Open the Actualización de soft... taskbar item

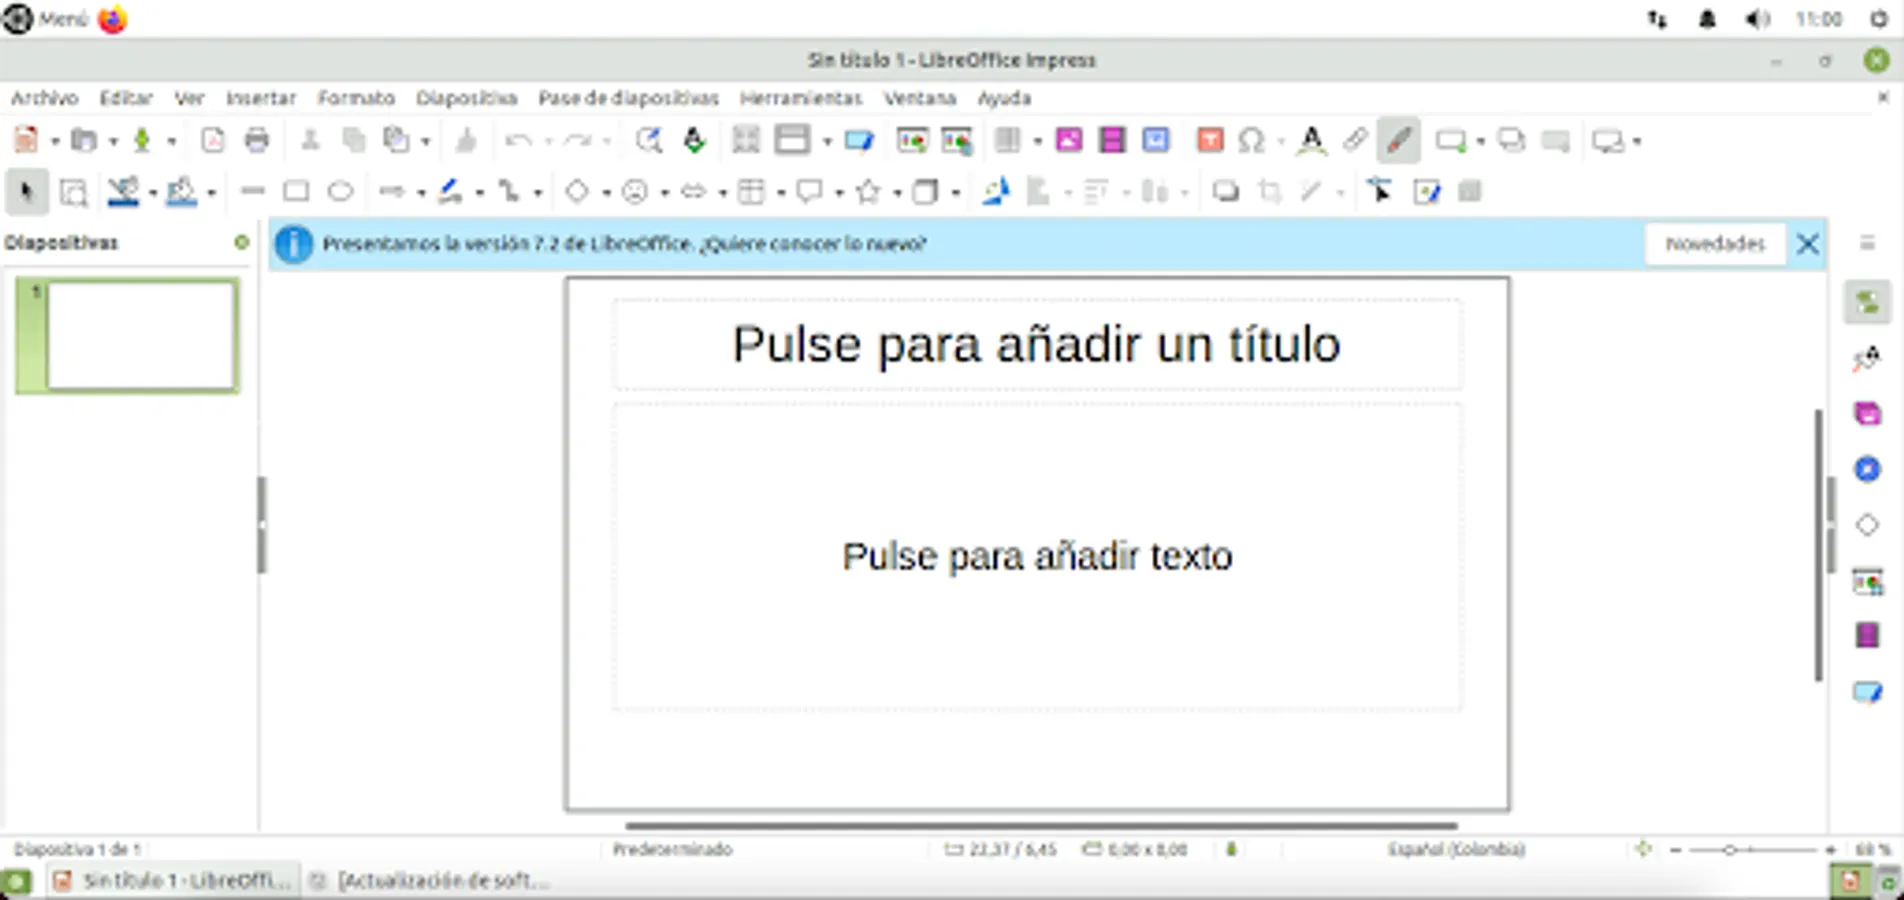[430, 881]
